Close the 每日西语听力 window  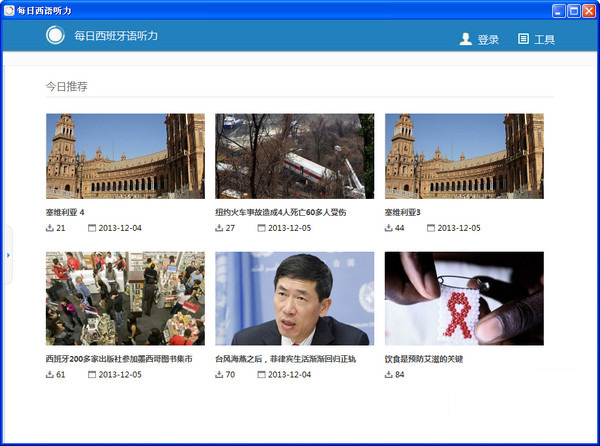tap(589, 11)
